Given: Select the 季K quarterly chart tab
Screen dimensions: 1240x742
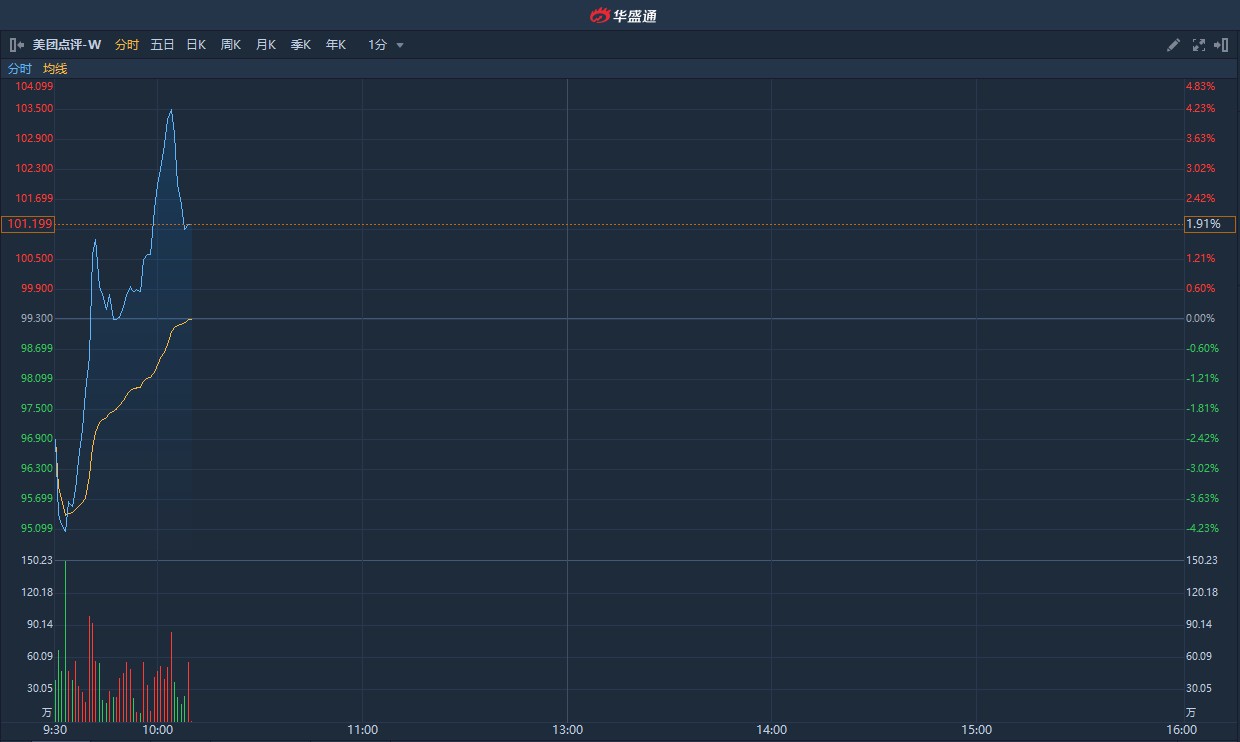Looking at the screenshot, I should [x=300, y=45].
